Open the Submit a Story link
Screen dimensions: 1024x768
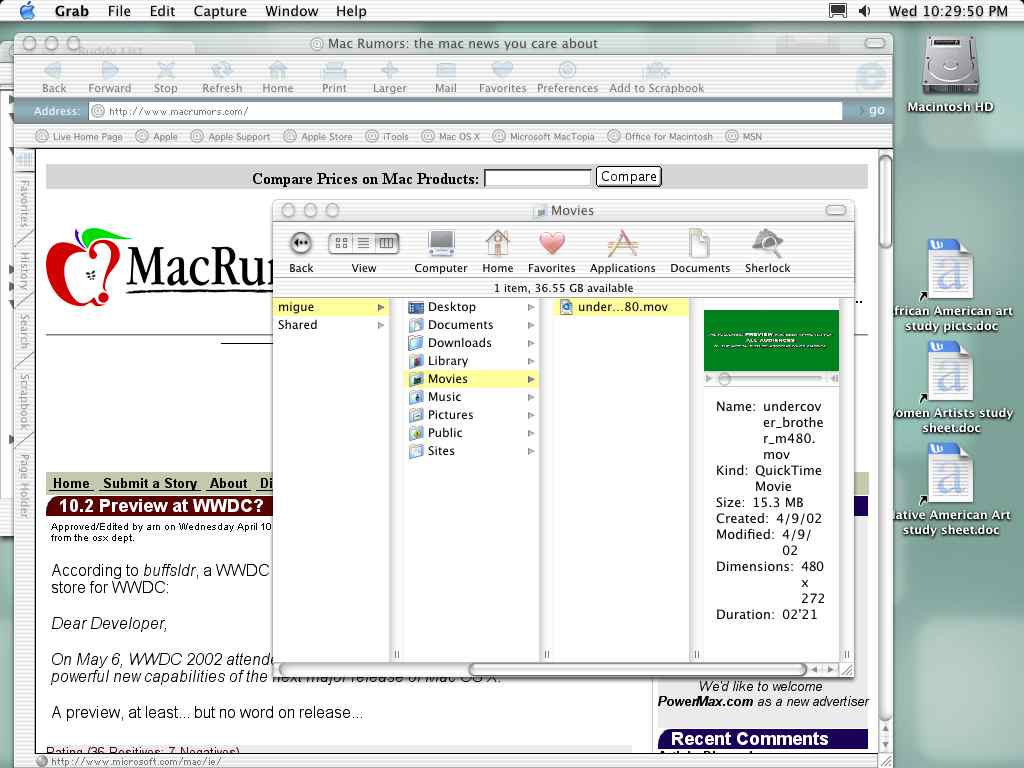pos(150,483)
